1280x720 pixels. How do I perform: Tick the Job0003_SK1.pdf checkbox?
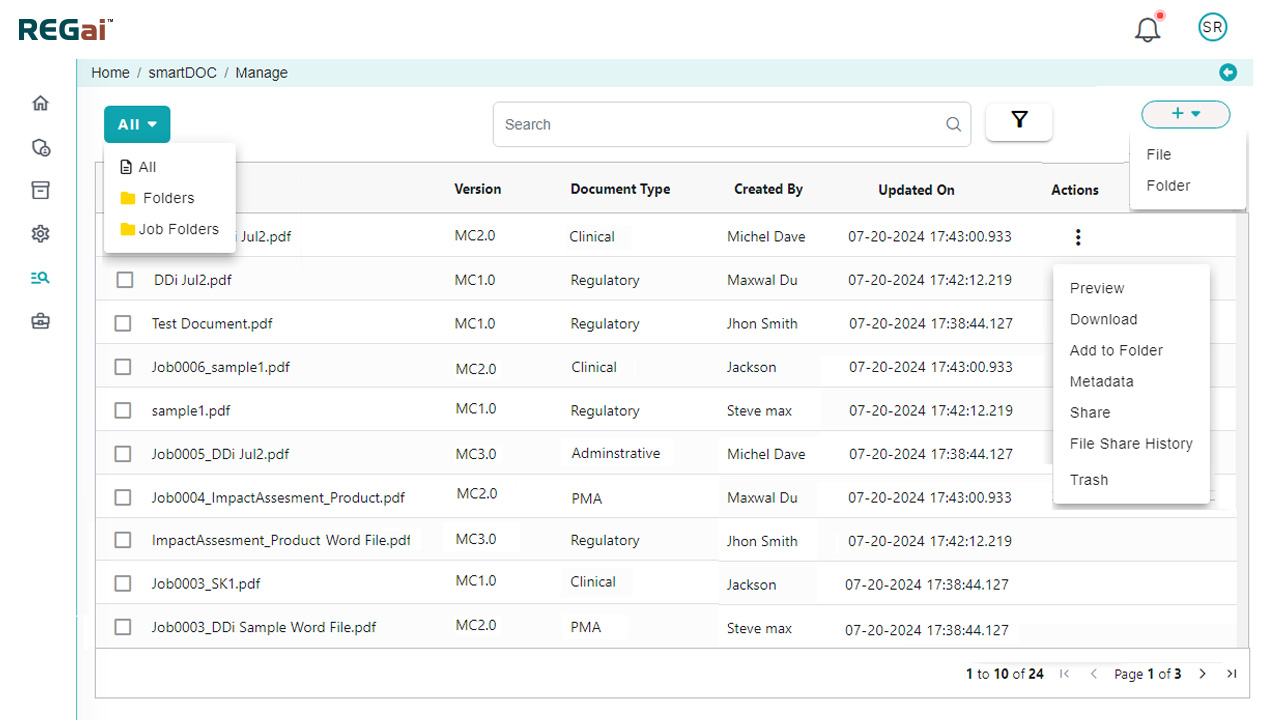123,583
